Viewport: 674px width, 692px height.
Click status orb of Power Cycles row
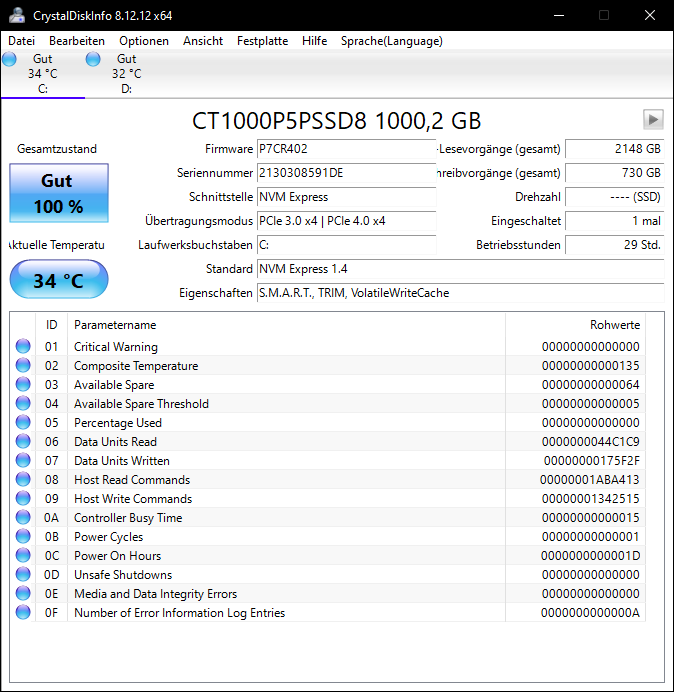(23, 536)
